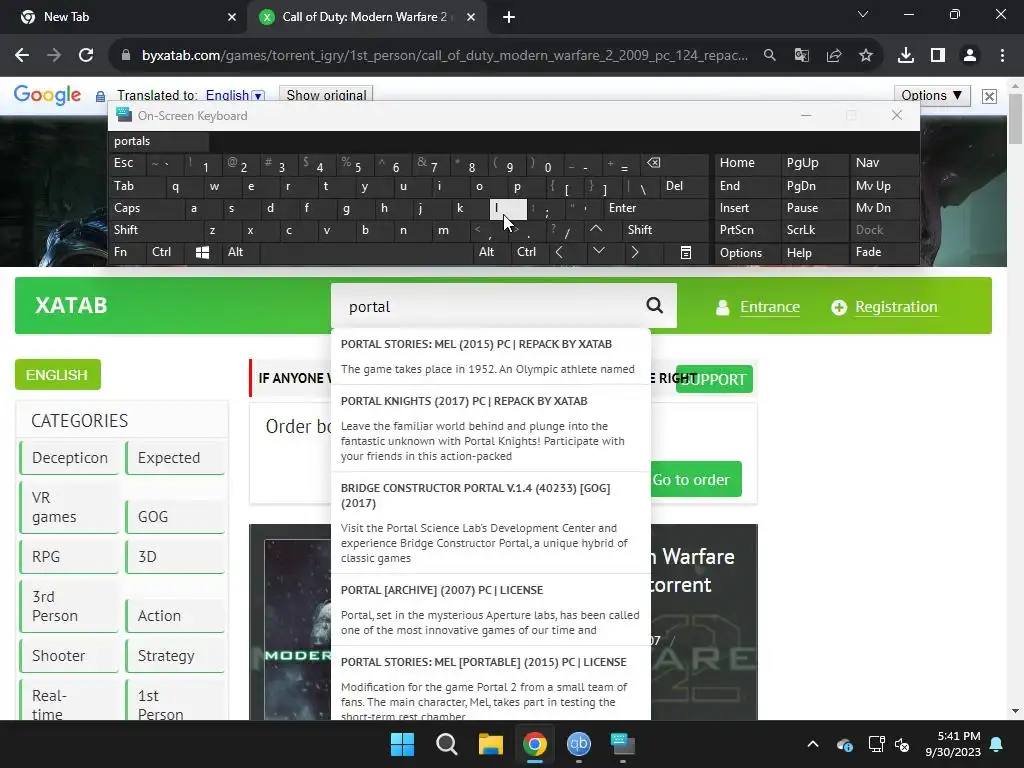Viewport: 1024px width, 768px height.
Task: Click the backspace key on On-Screen Keyboard
Action: pos(653,163)
